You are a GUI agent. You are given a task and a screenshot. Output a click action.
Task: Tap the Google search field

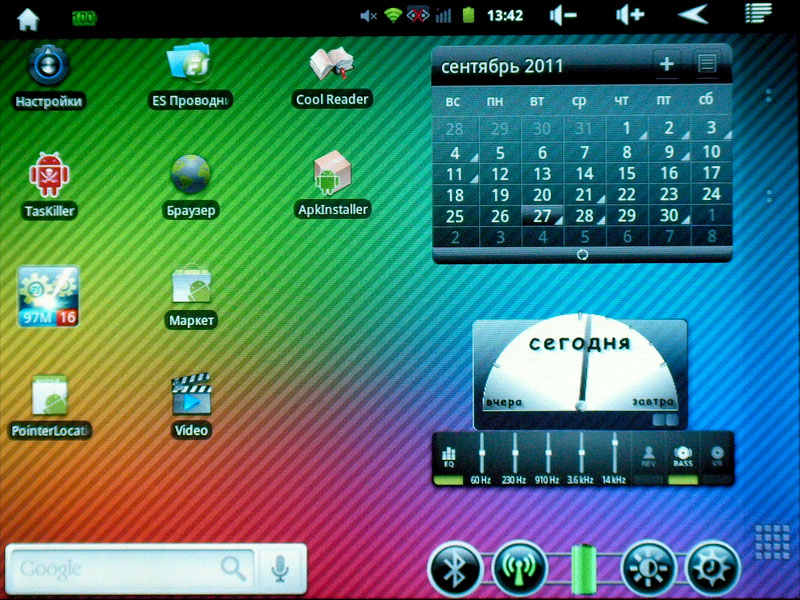[x=120, y=569]
